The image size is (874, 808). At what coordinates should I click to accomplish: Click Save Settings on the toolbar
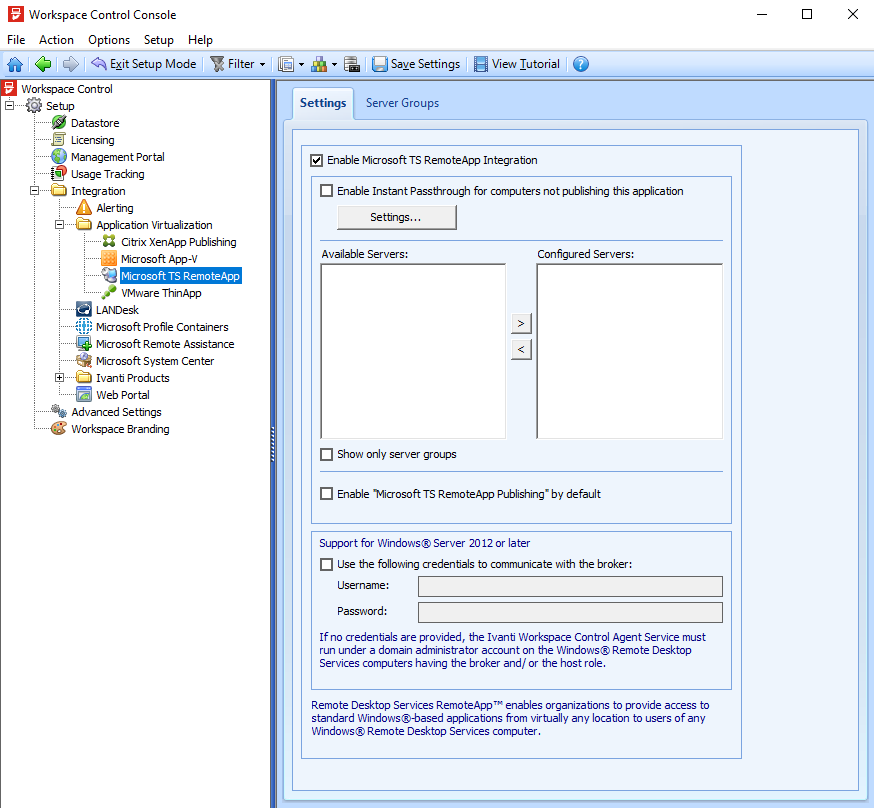(x=416, y=63)
